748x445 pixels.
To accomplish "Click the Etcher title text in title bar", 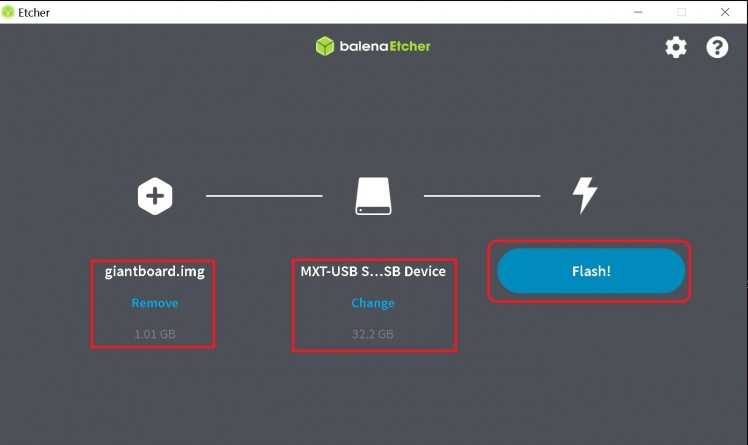I will tap(34, 12).
